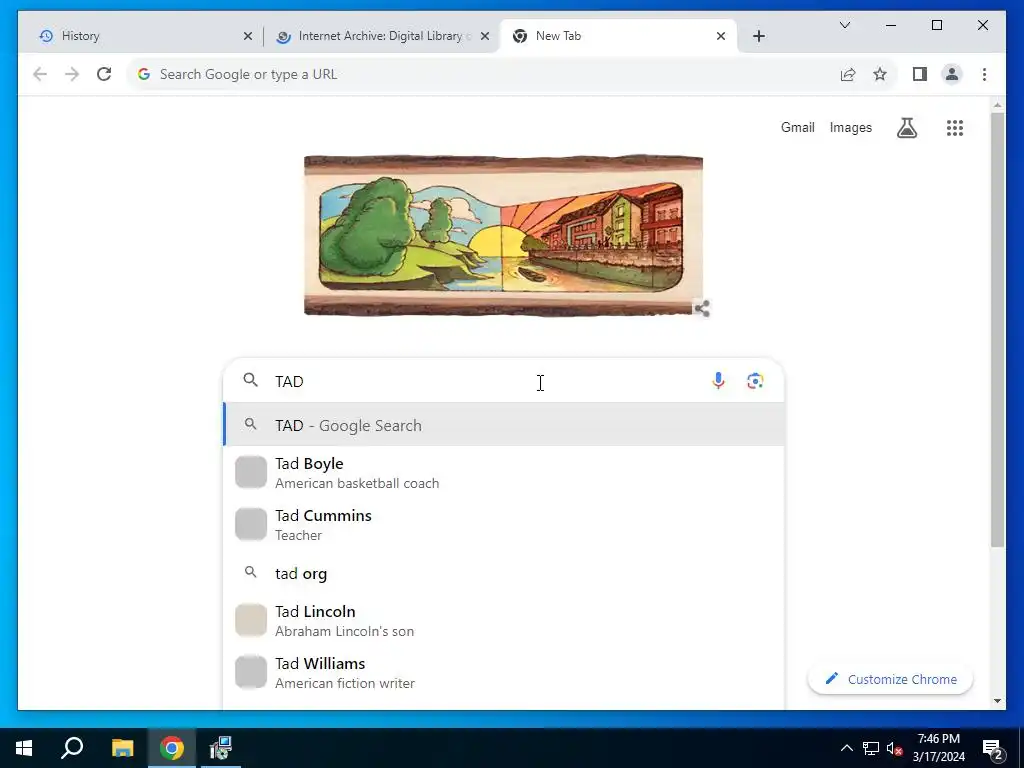This screenshot has height=768, width=1024.
Task: Open the installer app in the taskbar
Action: pyautogui.click(x=221, y=748)
